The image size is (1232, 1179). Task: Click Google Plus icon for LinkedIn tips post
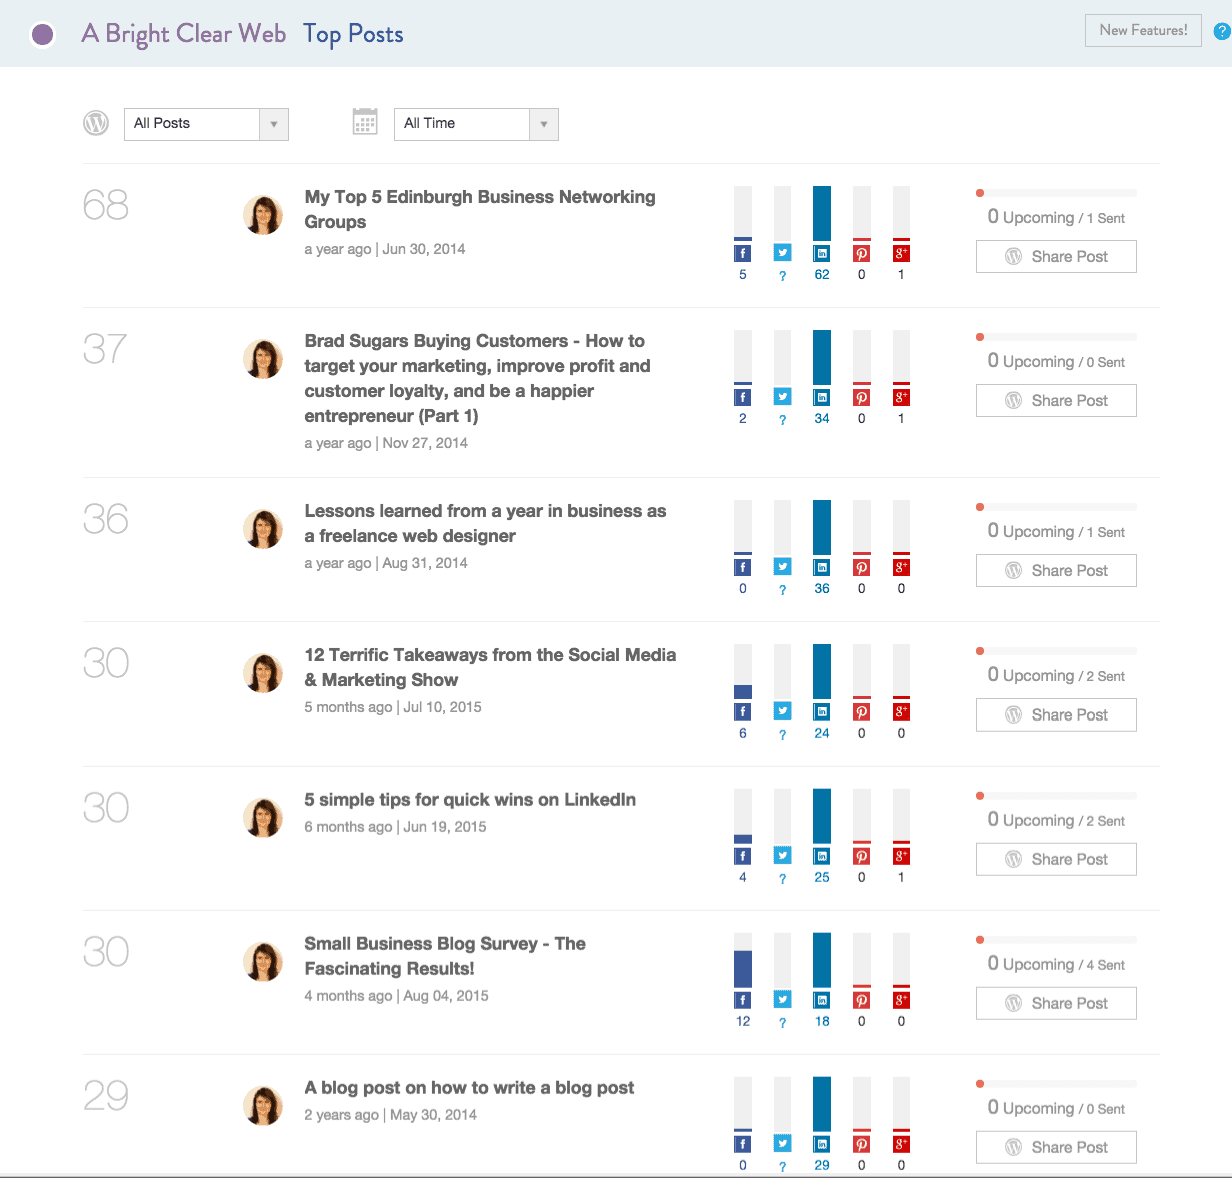coord(901,856)
